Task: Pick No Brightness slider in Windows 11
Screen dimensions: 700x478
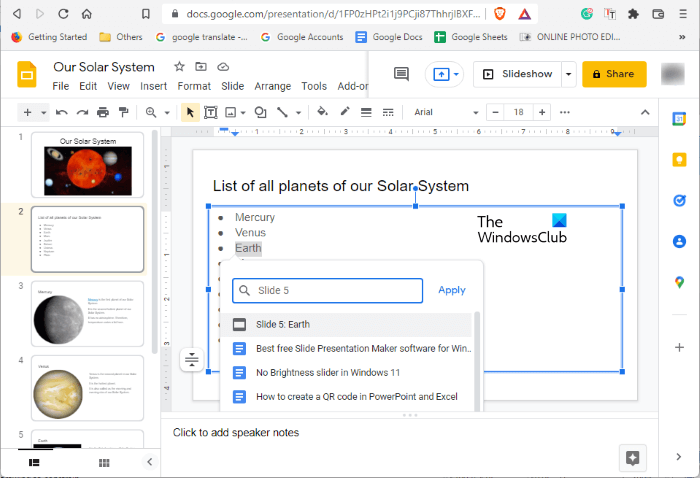Action: point(346,373)
